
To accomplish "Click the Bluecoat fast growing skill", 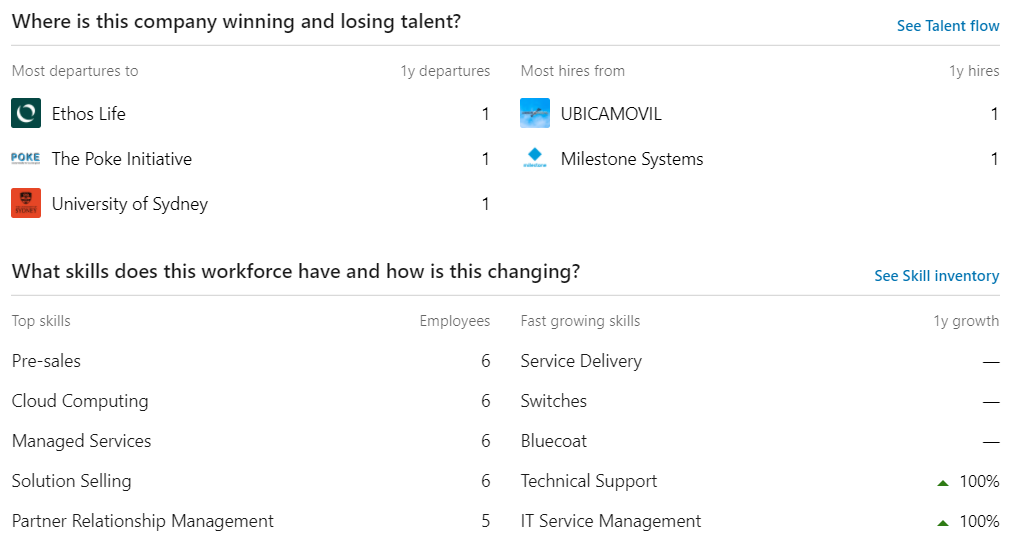I will click(x=554, y=441).
